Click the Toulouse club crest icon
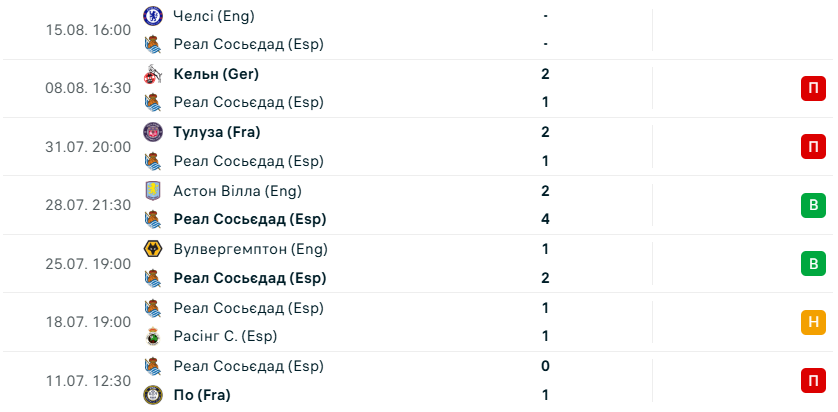 tap(153, 132)
